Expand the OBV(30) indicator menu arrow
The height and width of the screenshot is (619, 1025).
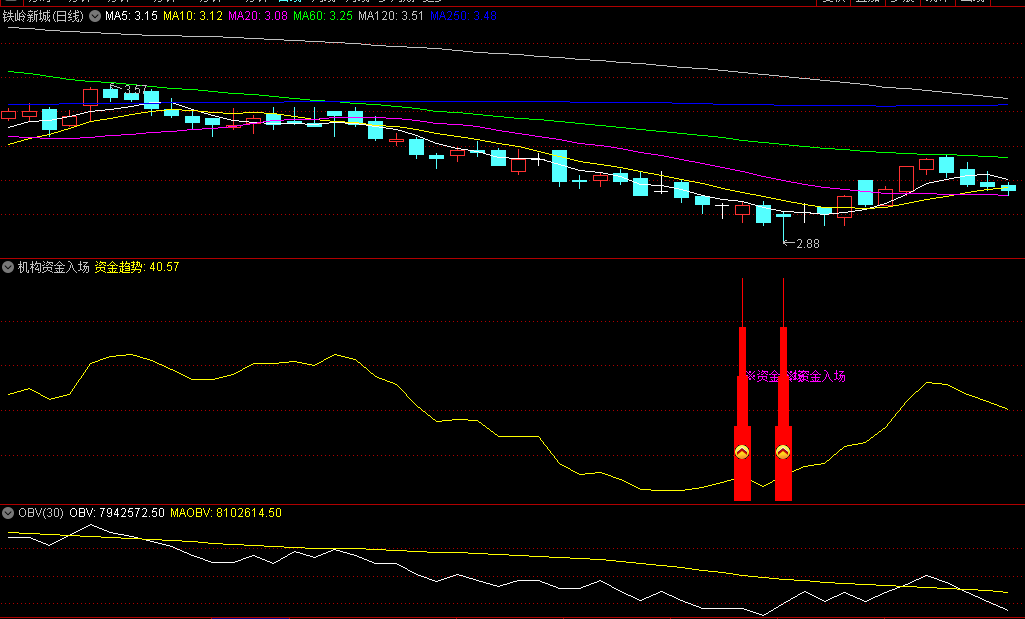[x=8, y=513]
